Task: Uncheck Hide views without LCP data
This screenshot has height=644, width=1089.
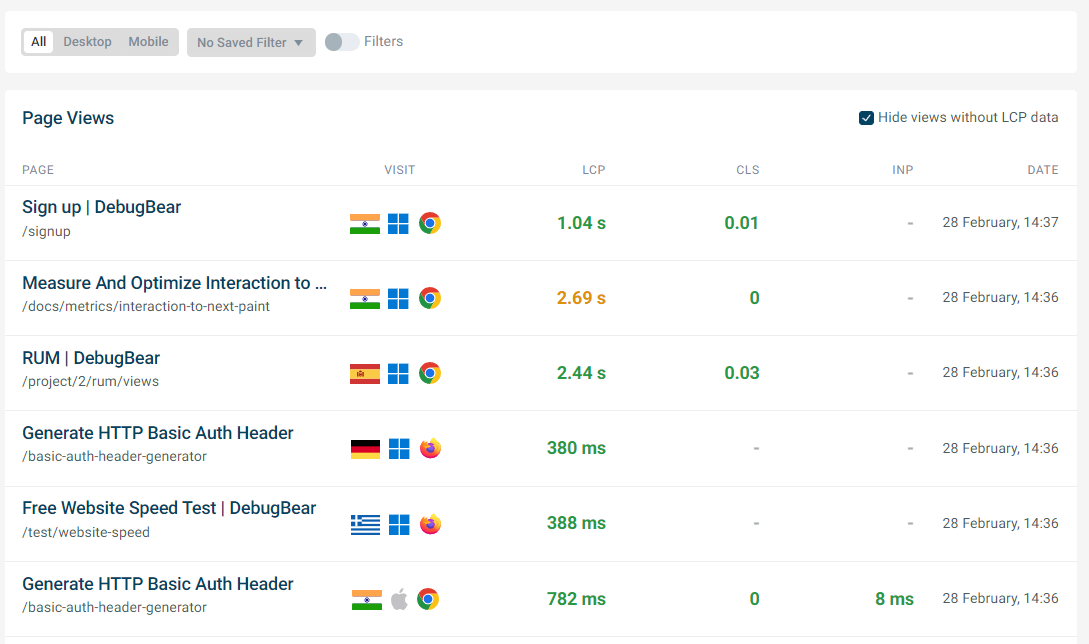Action: (x=866, y=118)
